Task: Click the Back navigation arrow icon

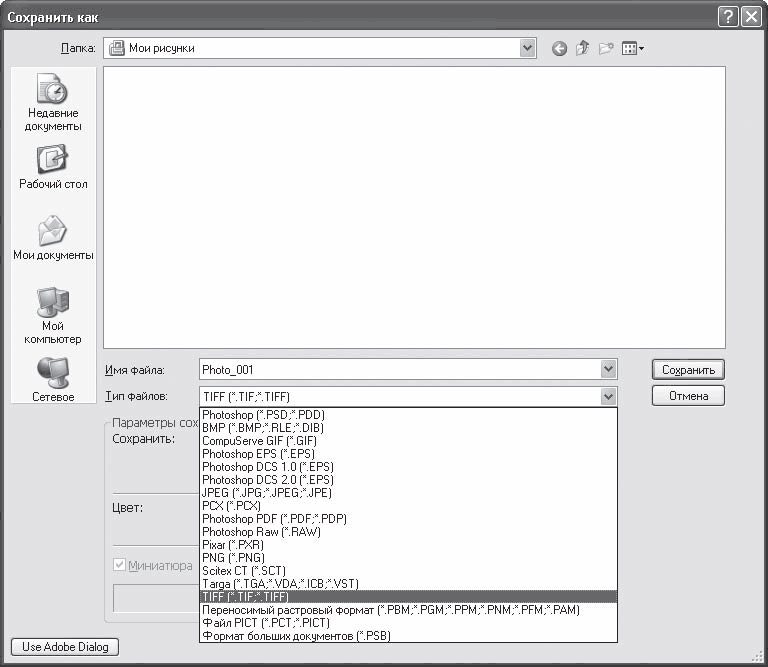Action: [559, 48]
